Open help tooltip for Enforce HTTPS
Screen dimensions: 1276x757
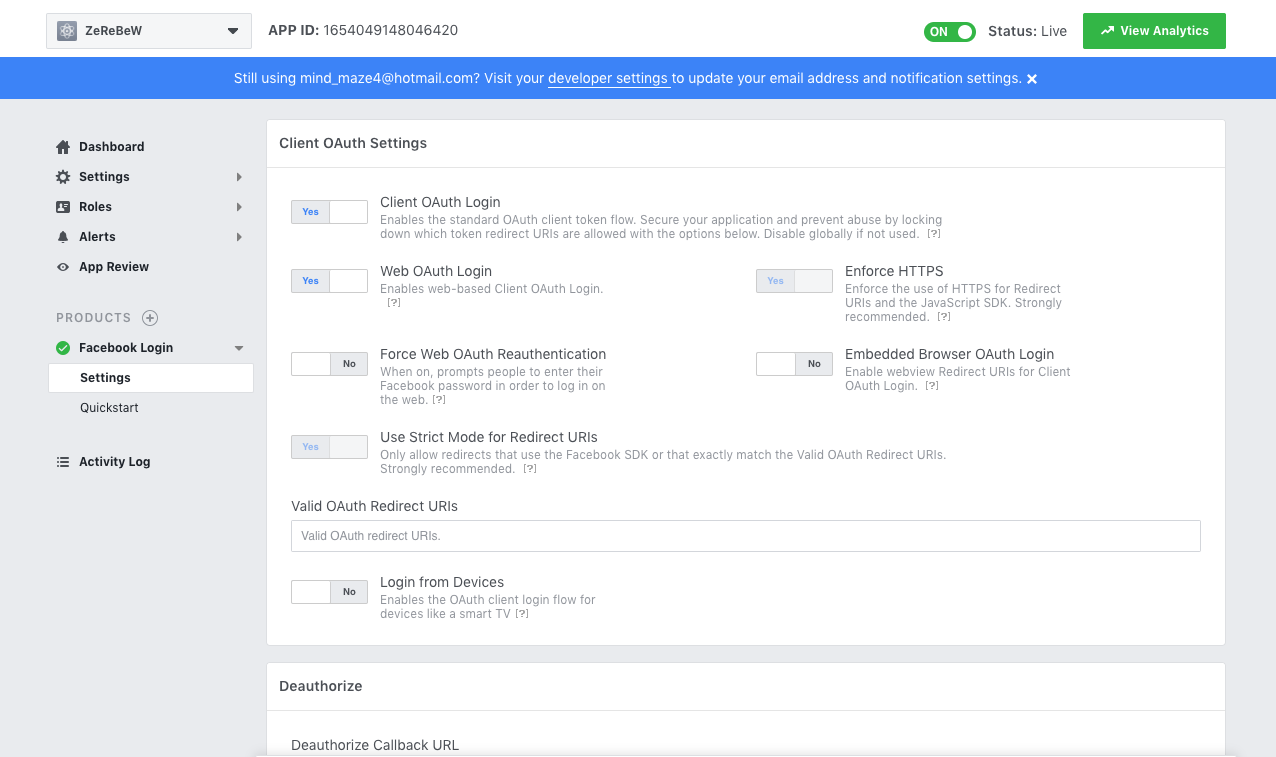point(944,317)
